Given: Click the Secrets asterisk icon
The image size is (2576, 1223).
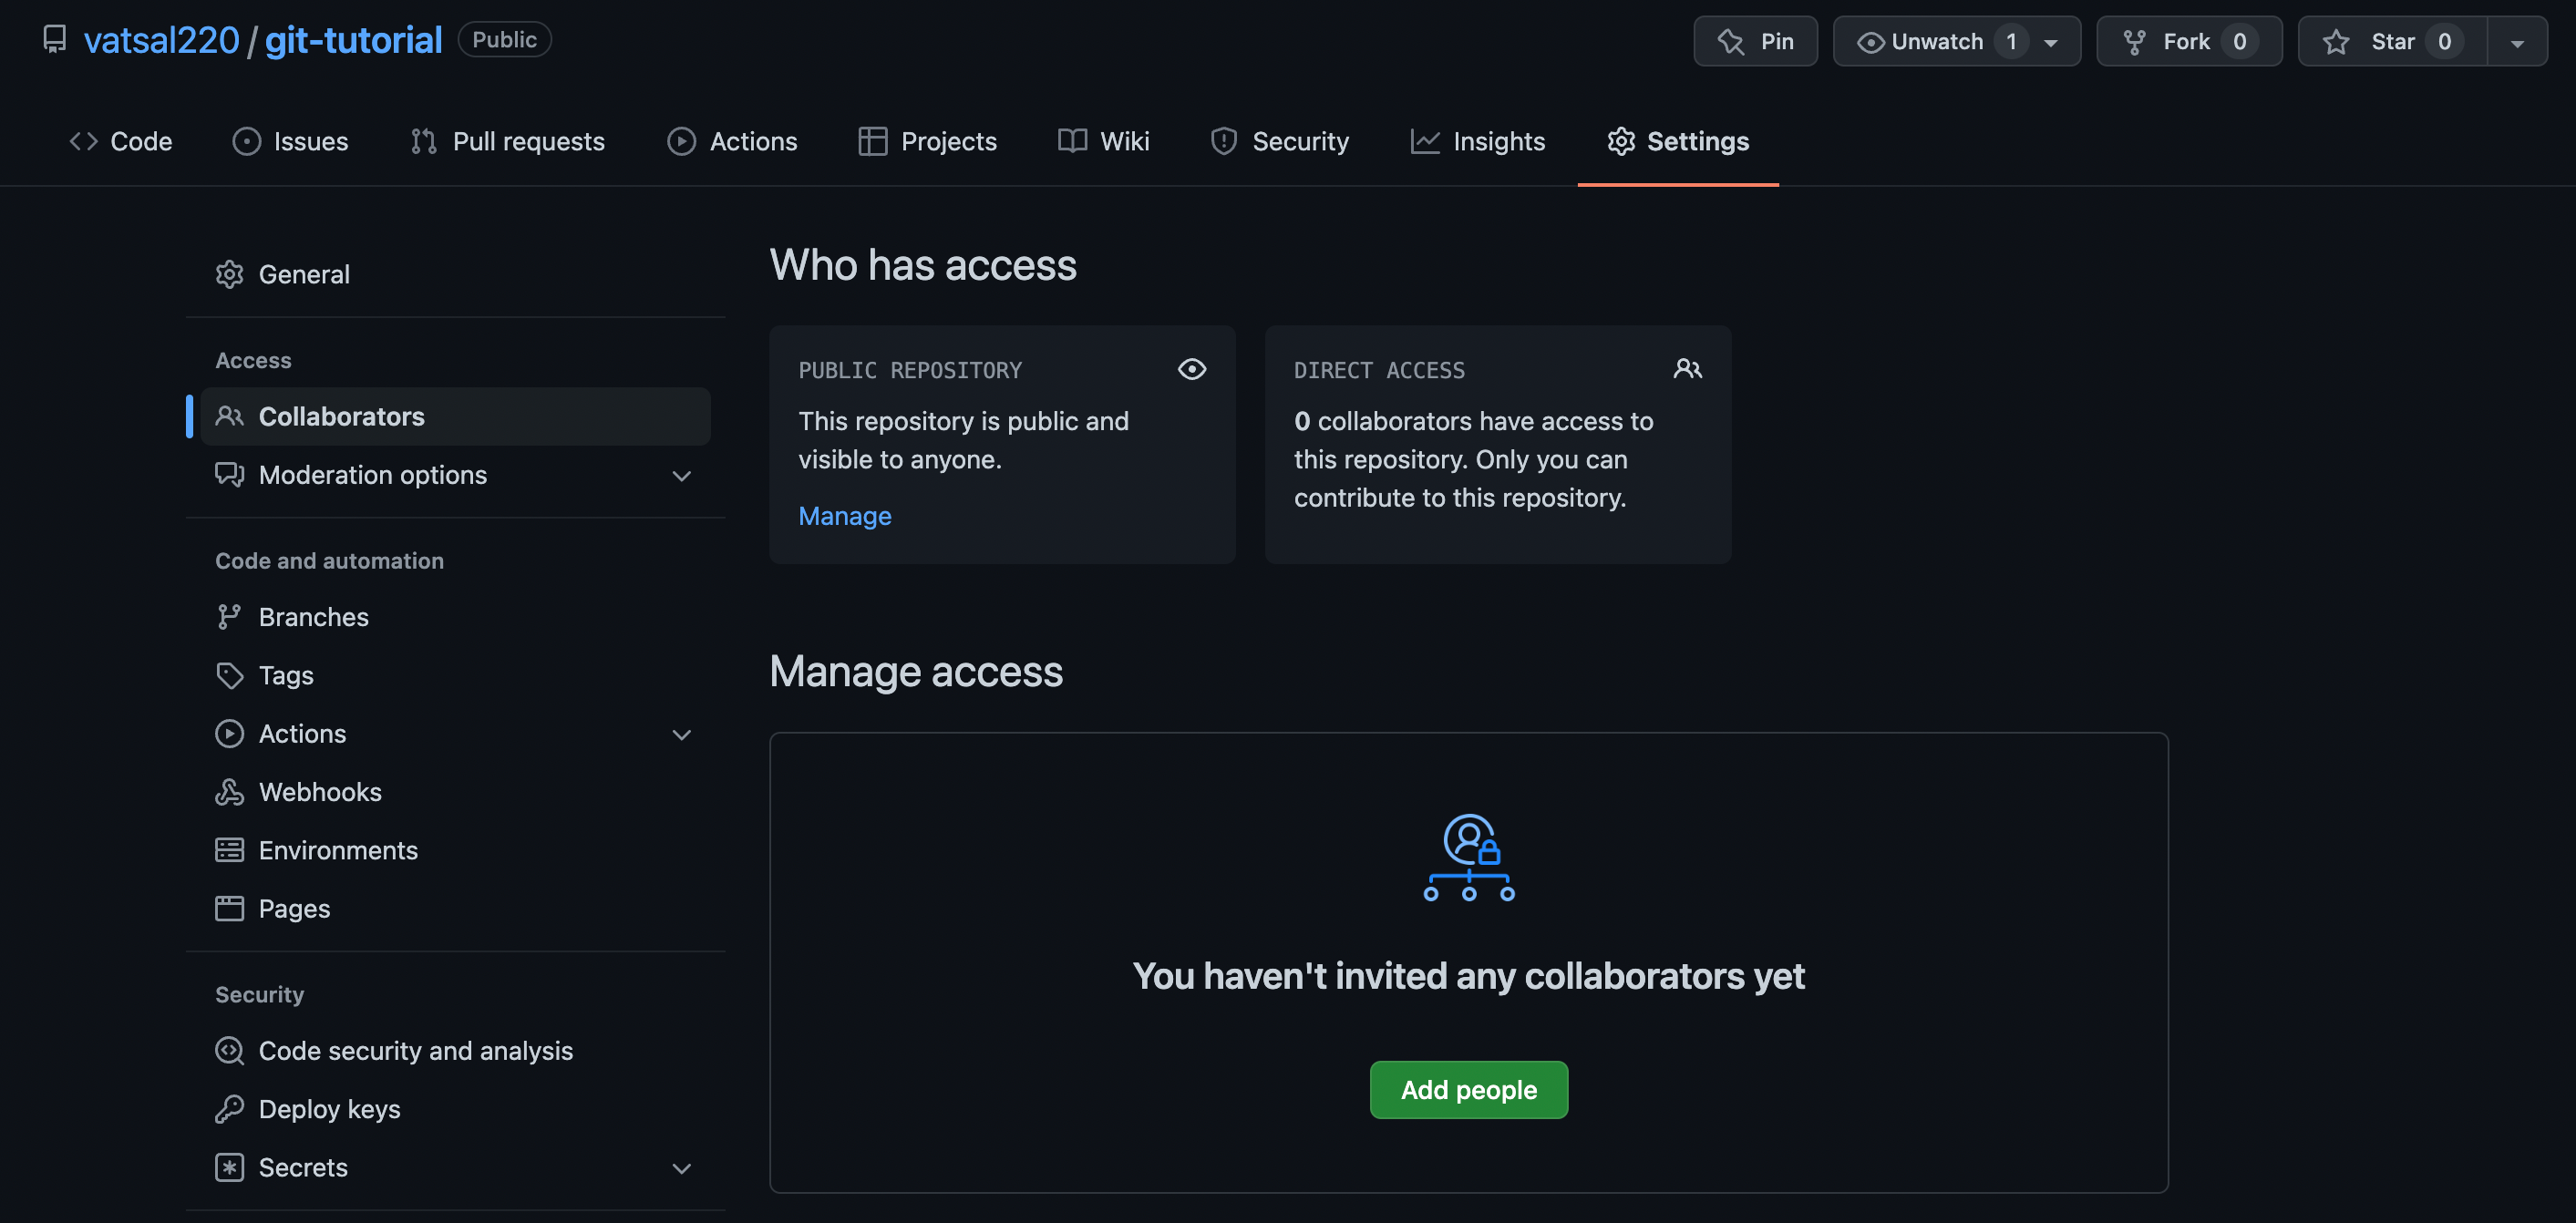Looking at the screenshot, I should click(230, 1167).
